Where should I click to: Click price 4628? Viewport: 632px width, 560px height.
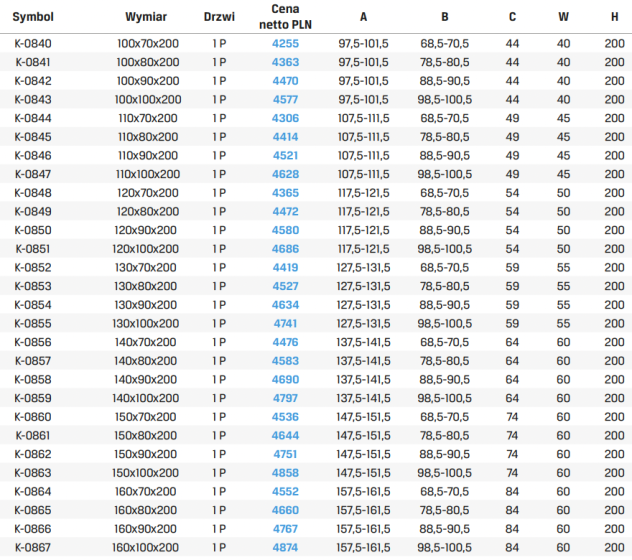(285, 174)
